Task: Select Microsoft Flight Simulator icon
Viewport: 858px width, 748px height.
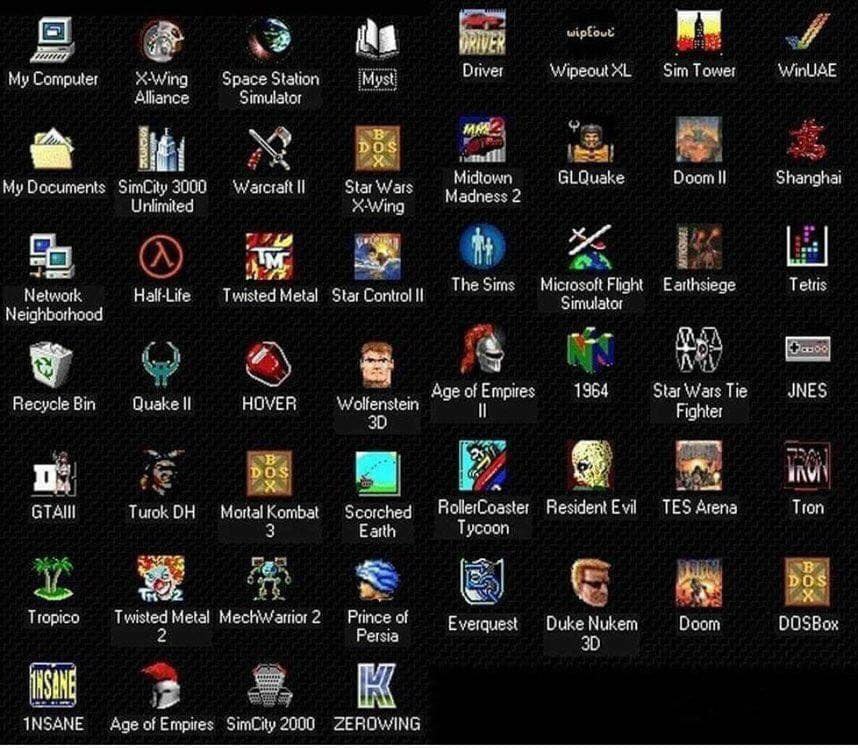Action: pos(590,247)
